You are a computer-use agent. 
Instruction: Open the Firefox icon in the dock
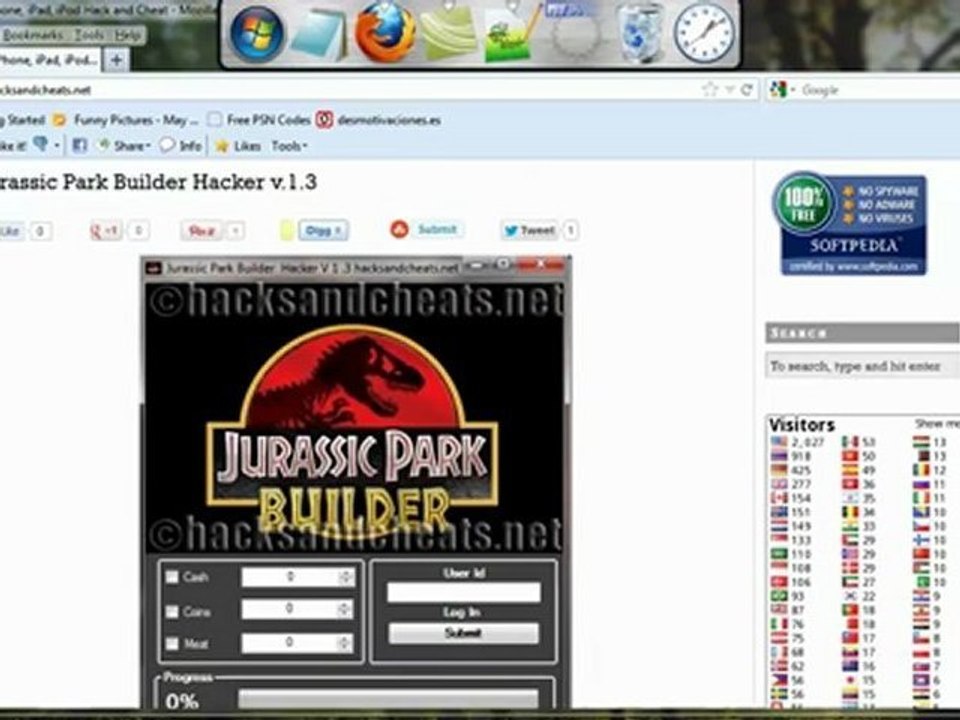coord(384,31)
